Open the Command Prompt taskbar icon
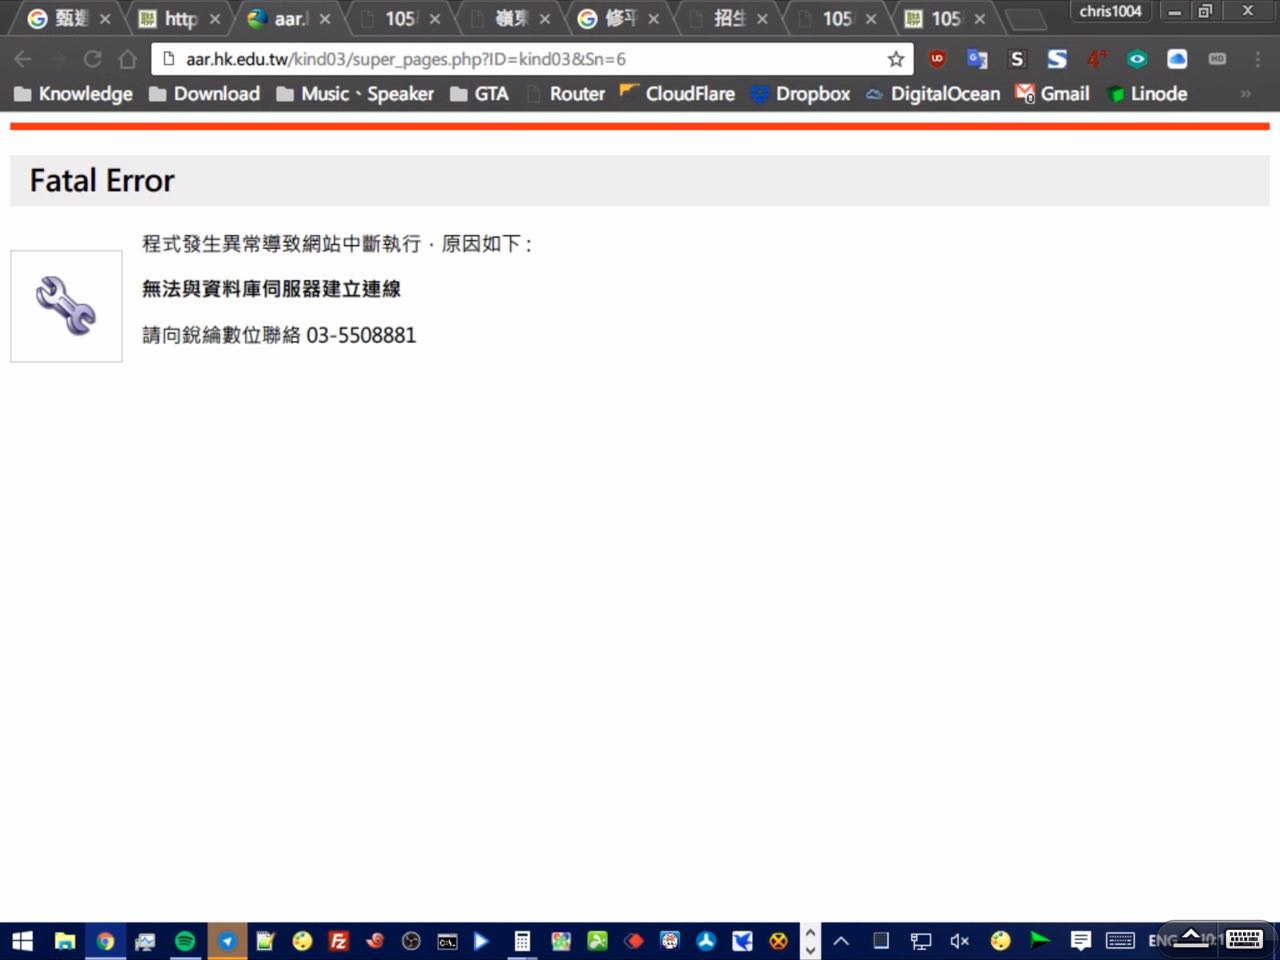The image size is (1280, 960). coord(448,941)
